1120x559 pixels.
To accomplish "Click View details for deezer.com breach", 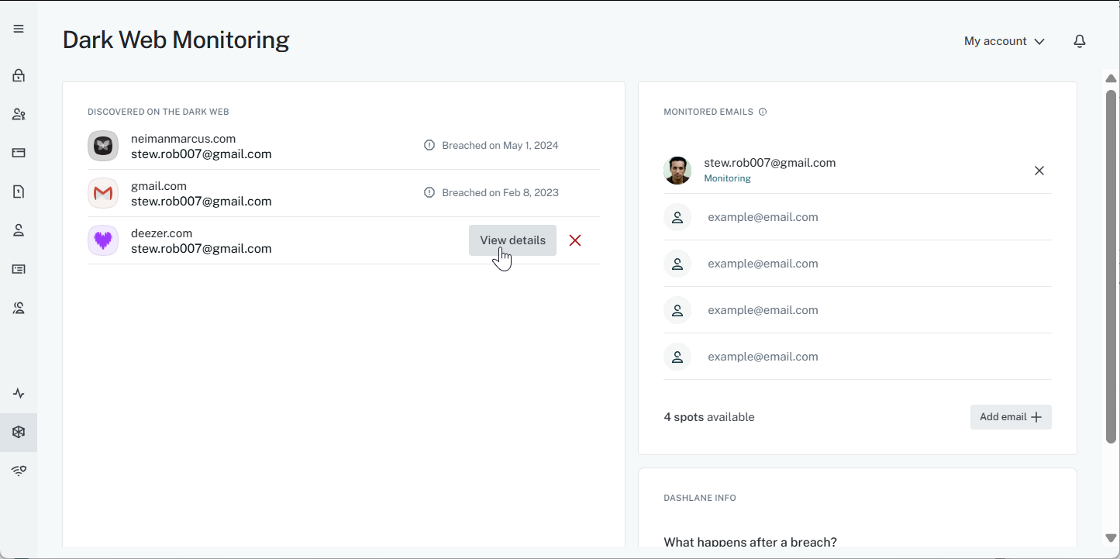I will coord(512,241).
